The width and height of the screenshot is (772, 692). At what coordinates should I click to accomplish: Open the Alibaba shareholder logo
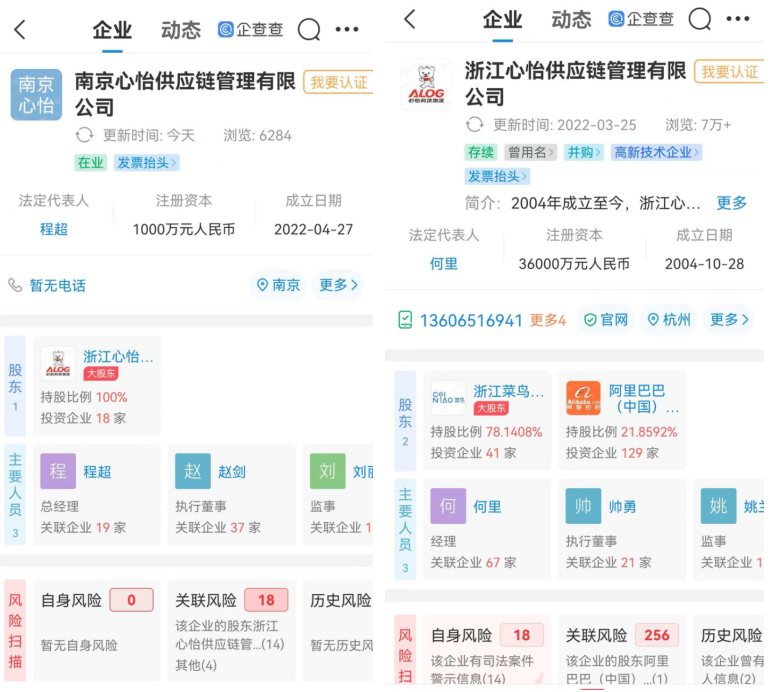583,398
